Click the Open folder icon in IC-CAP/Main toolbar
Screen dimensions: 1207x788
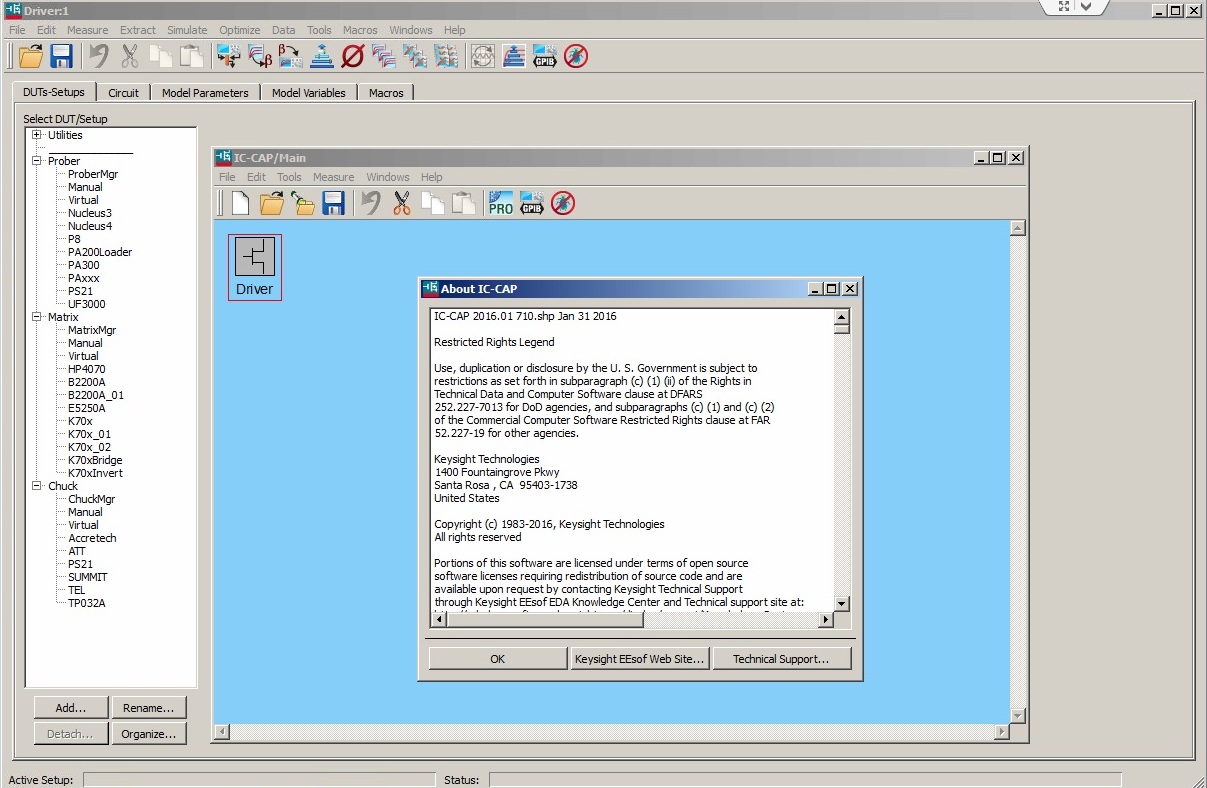(271, 203)
